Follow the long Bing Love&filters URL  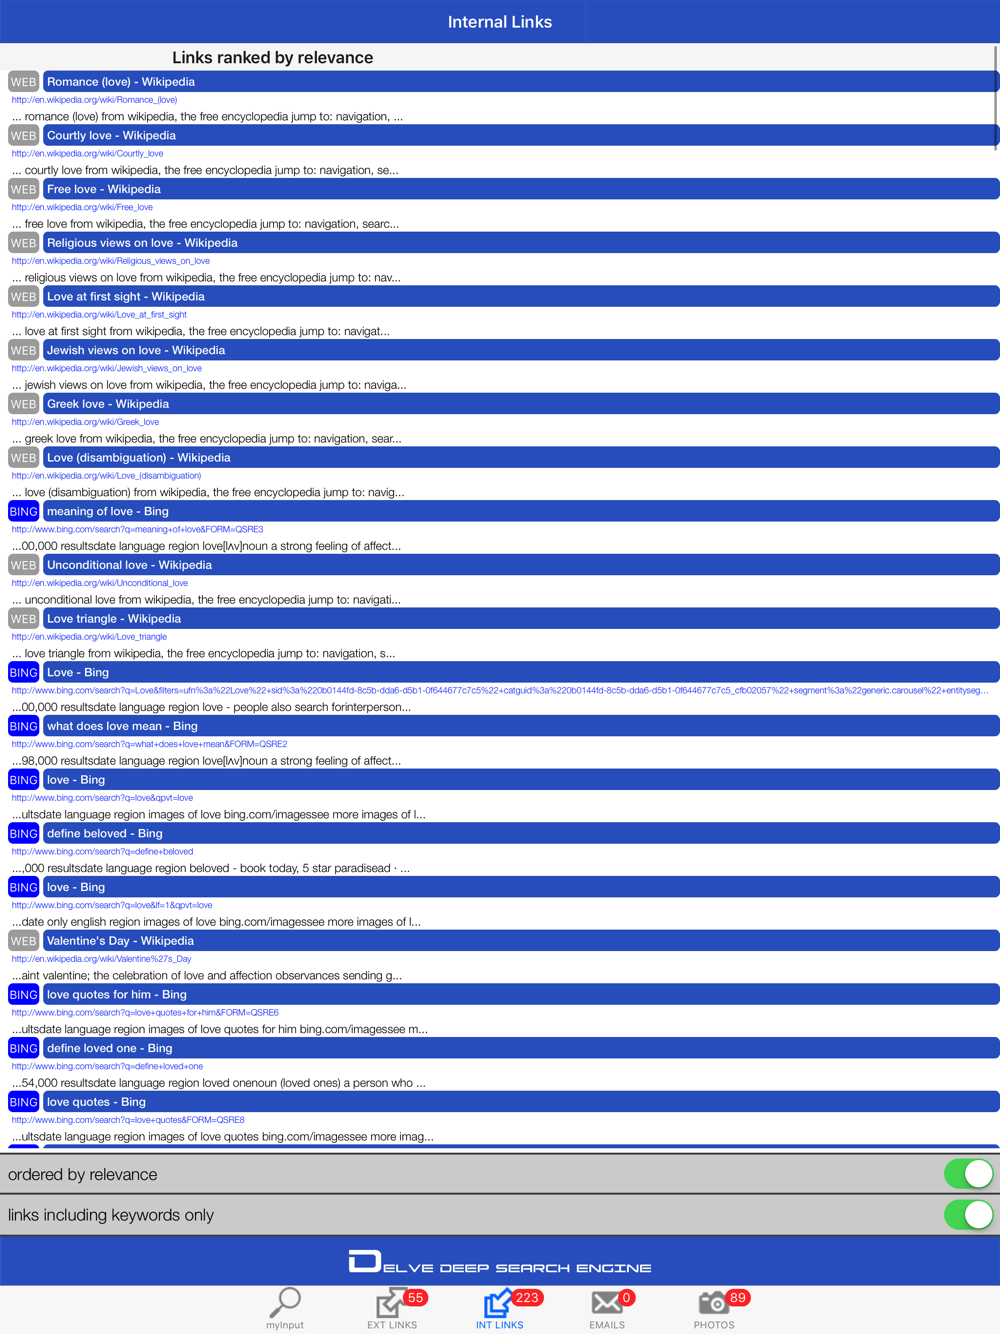500,690
